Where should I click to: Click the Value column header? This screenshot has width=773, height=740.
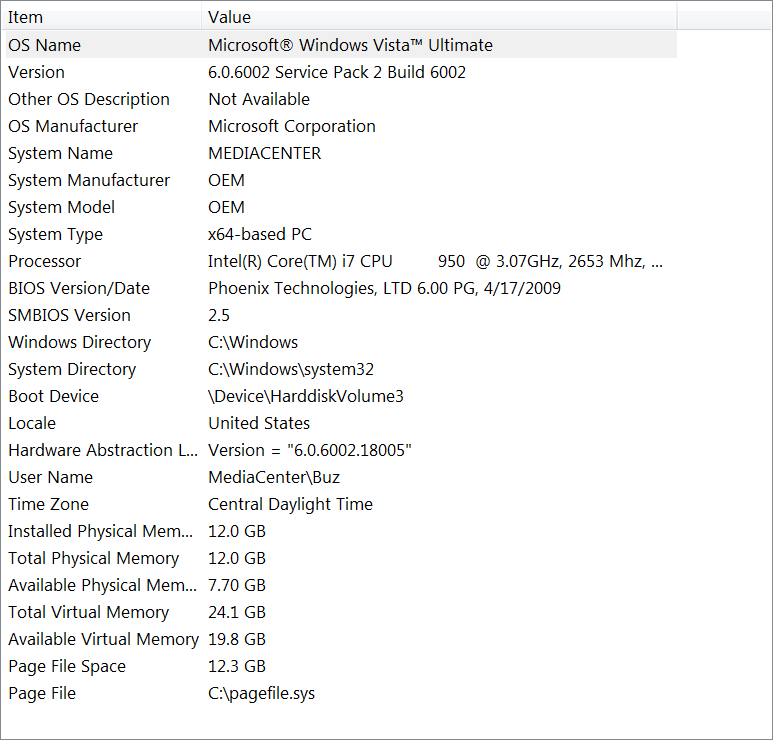(x=439, y=18)
